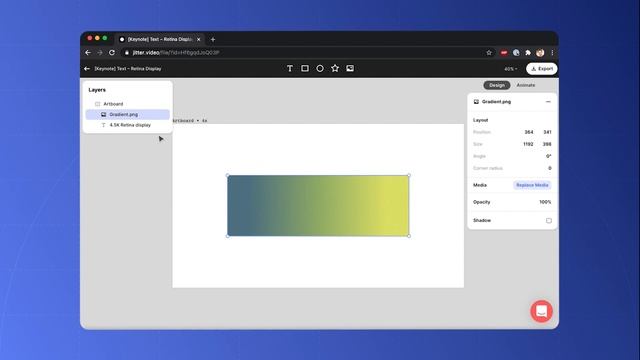Click the Layers panel heading
Viewport: 640px width, 360px height.
click(x=97, y=90)
